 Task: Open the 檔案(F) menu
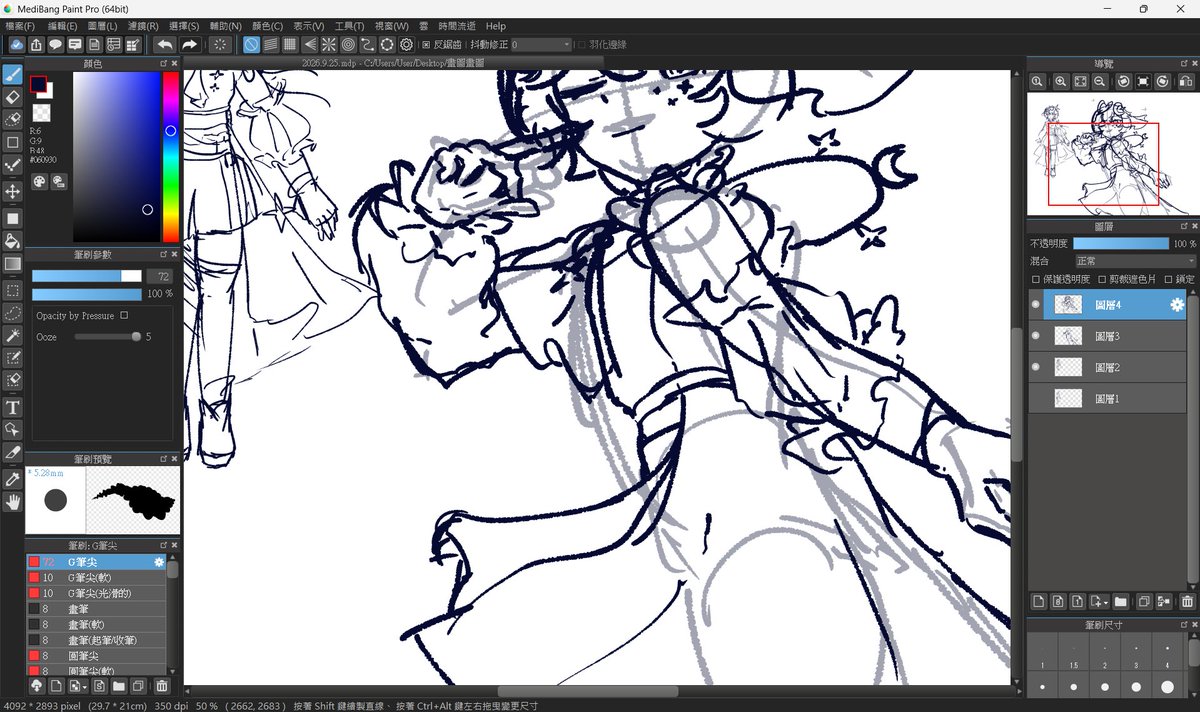click(x=20, y=26)
